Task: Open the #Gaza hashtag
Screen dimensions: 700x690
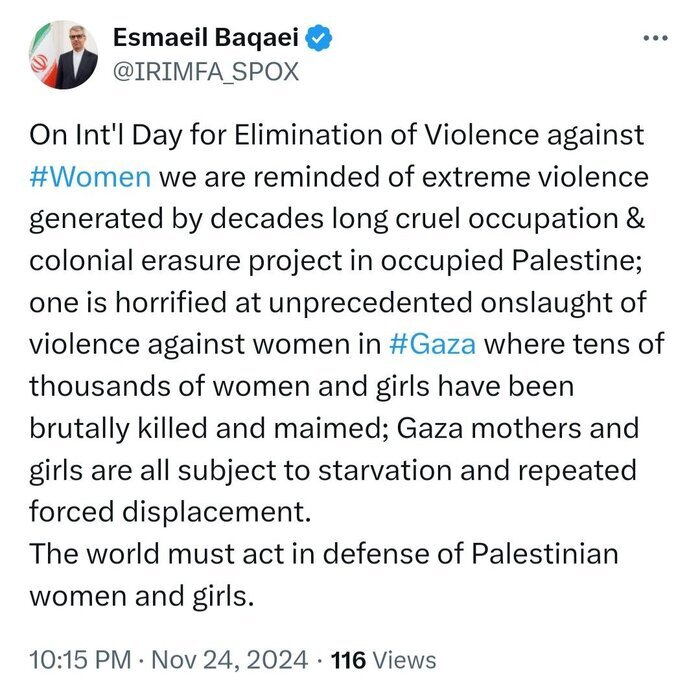Action: (x=432, y=346)
